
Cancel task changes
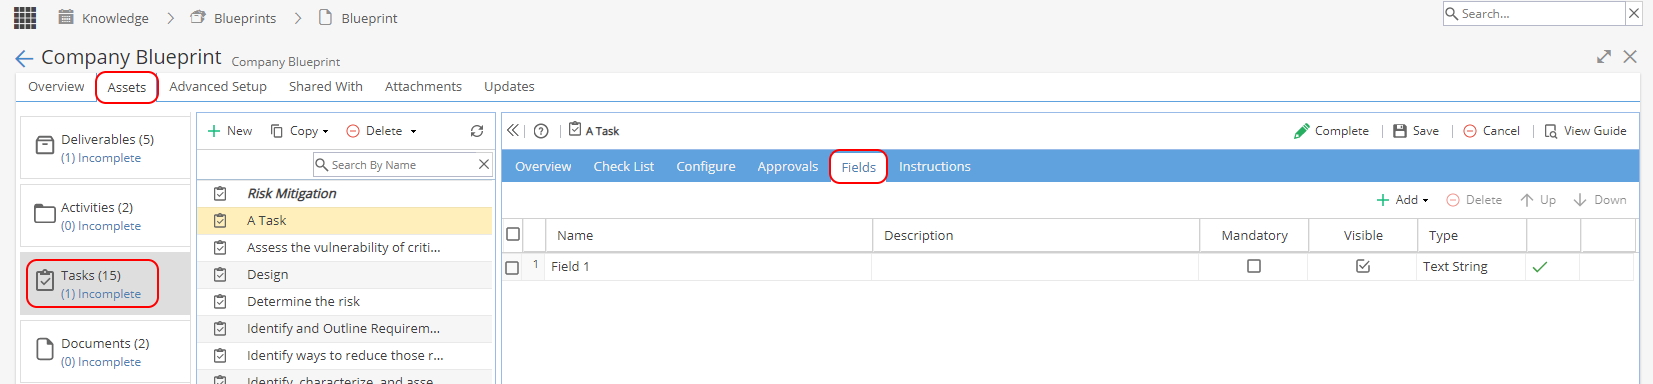click(x=1491, y=131)
